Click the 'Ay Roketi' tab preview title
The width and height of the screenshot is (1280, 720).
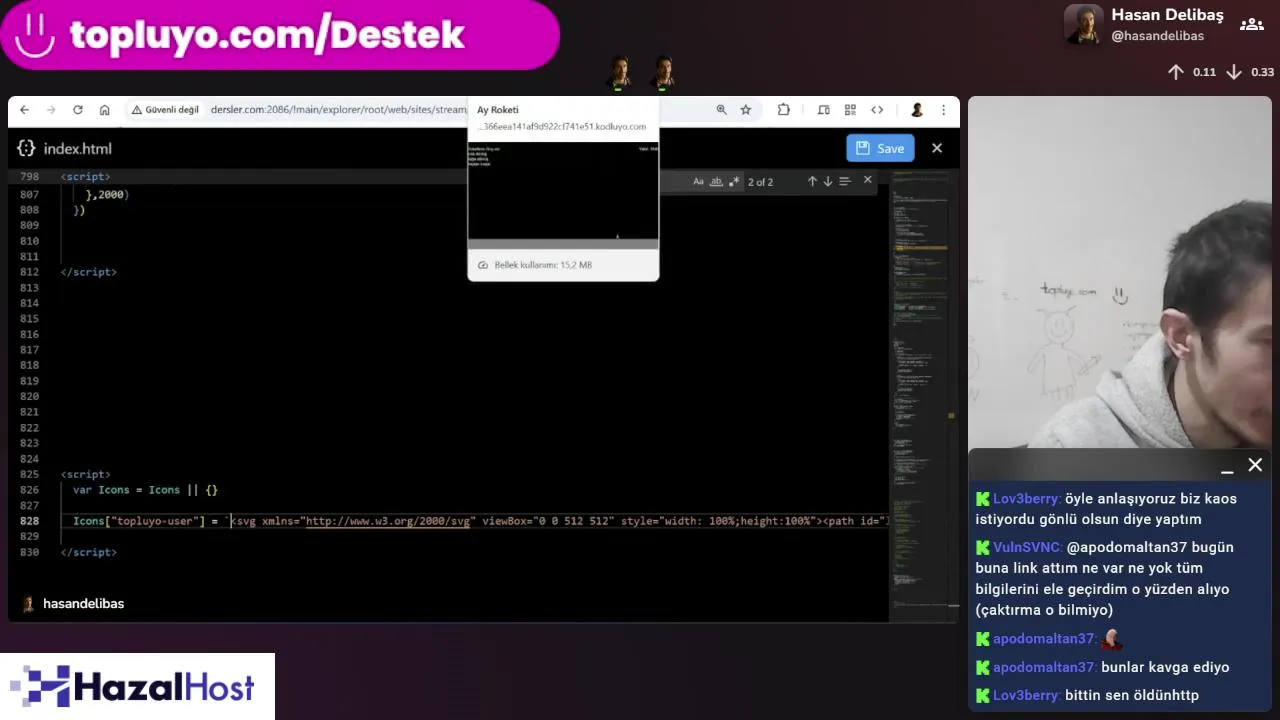click(x=497, y=110)
